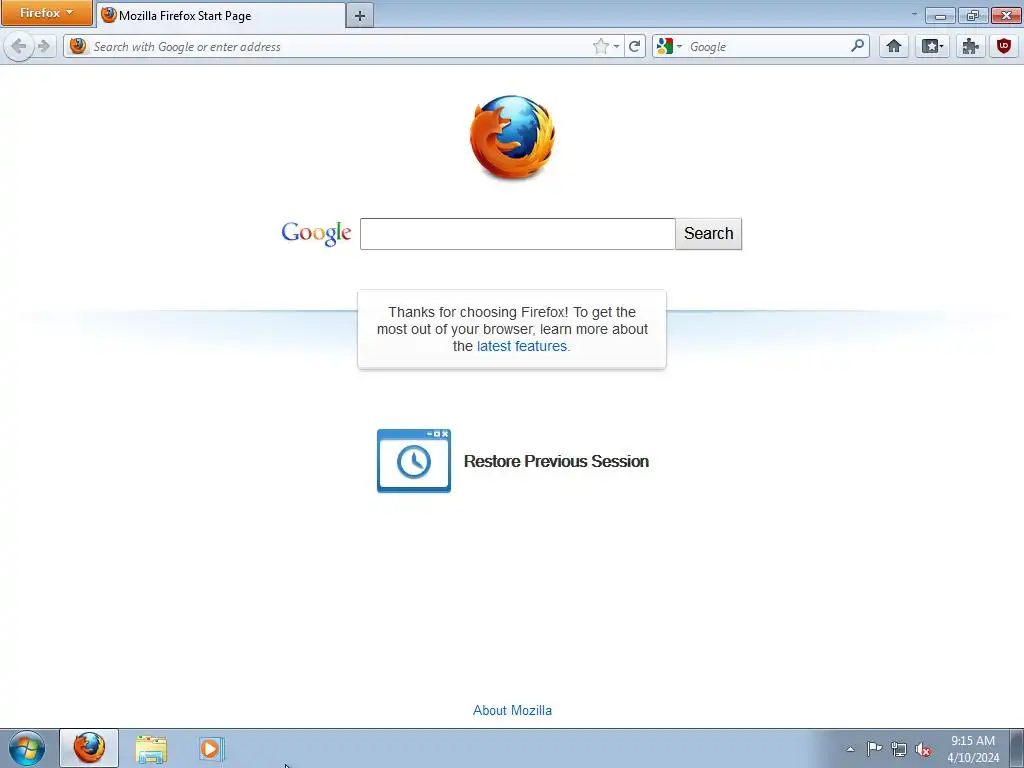Viewport: 1024px width, 768px height.
Task: Open the search engine selector dropdown
Action: pos(669,46)
